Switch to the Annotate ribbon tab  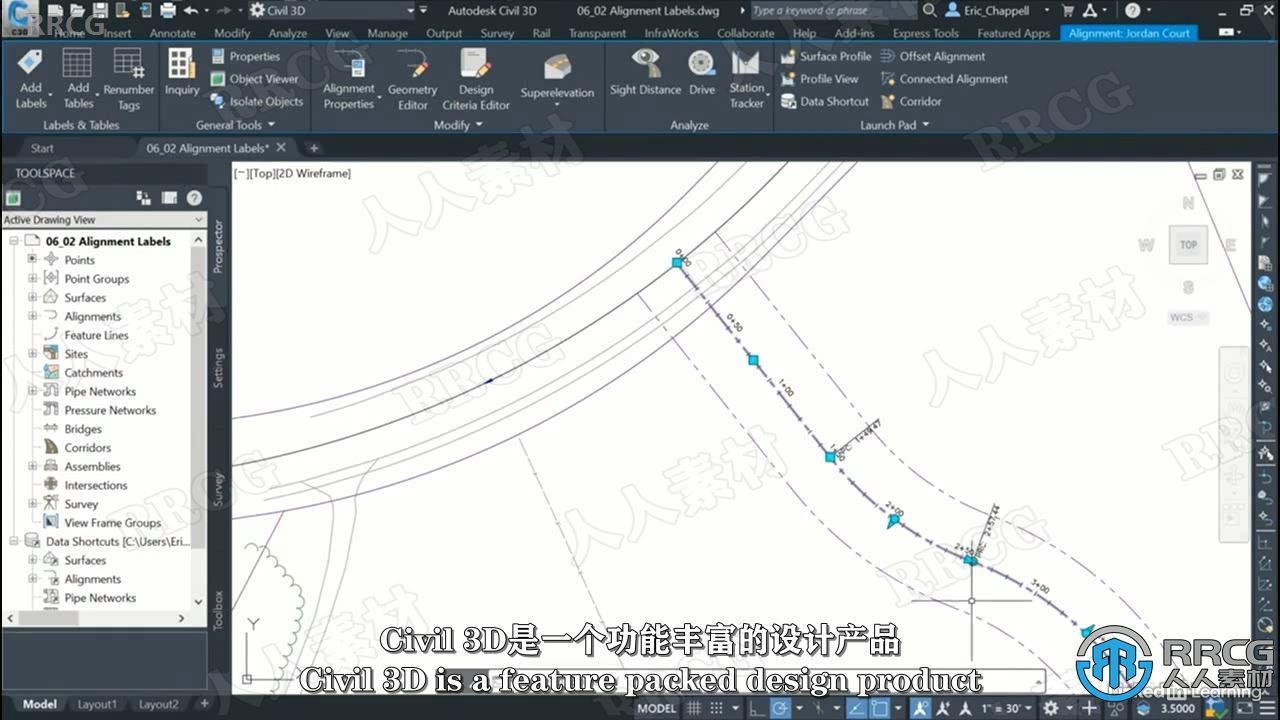172,33
